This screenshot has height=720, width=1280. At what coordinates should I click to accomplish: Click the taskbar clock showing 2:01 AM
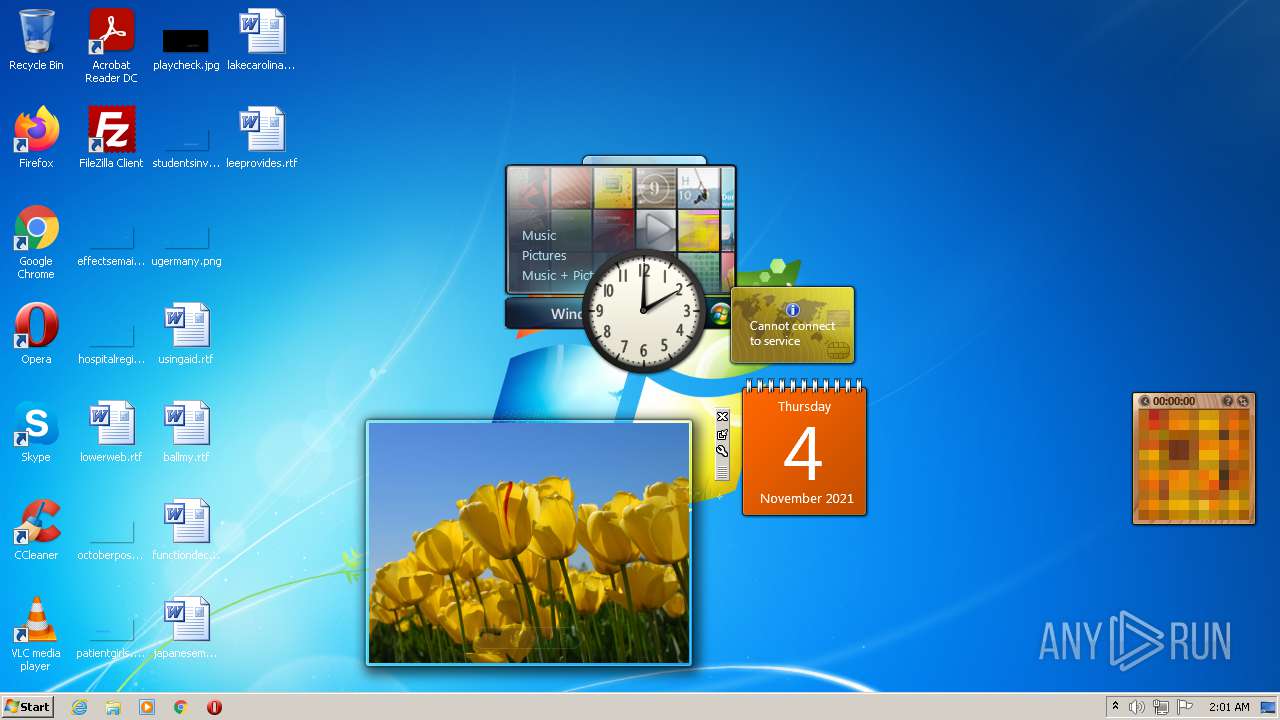pos(1229,707)
